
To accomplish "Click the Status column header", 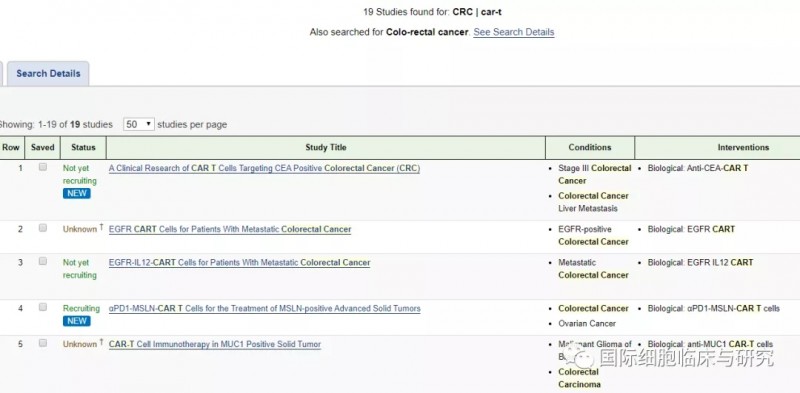I will click(x=83, y=148).
